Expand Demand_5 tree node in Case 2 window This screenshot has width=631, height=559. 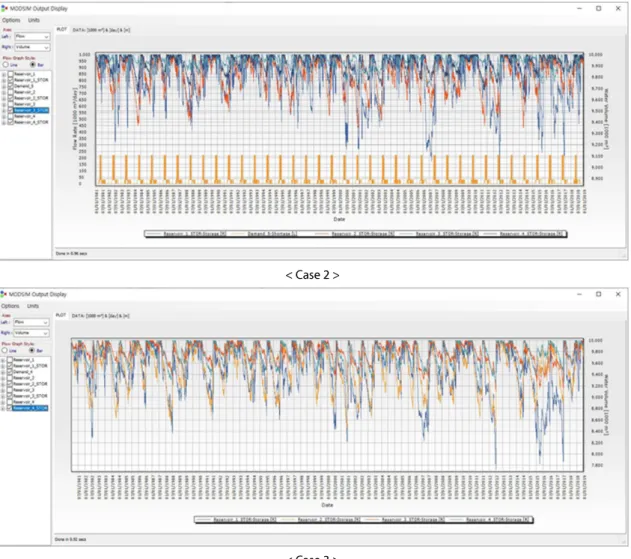[4, 87]
